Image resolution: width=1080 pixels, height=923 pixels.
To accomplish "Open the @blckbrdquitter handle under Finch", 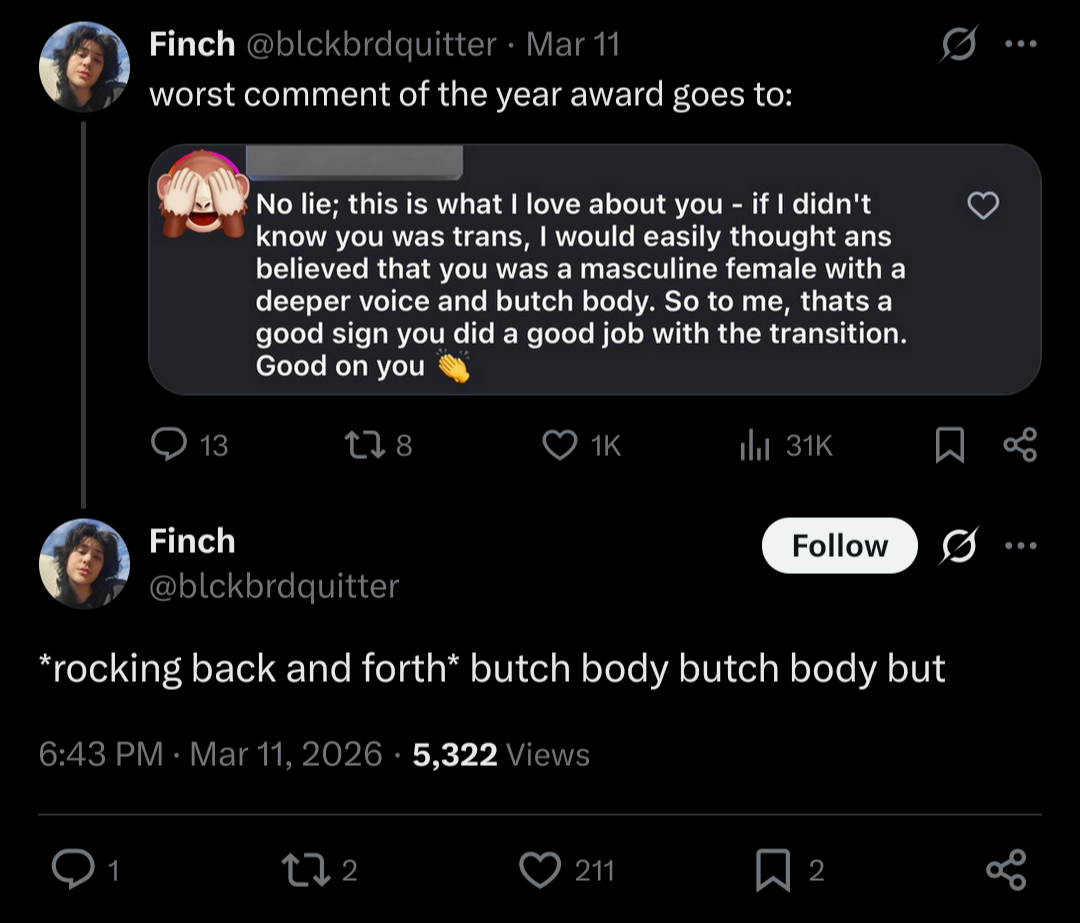I will (273, 586).
